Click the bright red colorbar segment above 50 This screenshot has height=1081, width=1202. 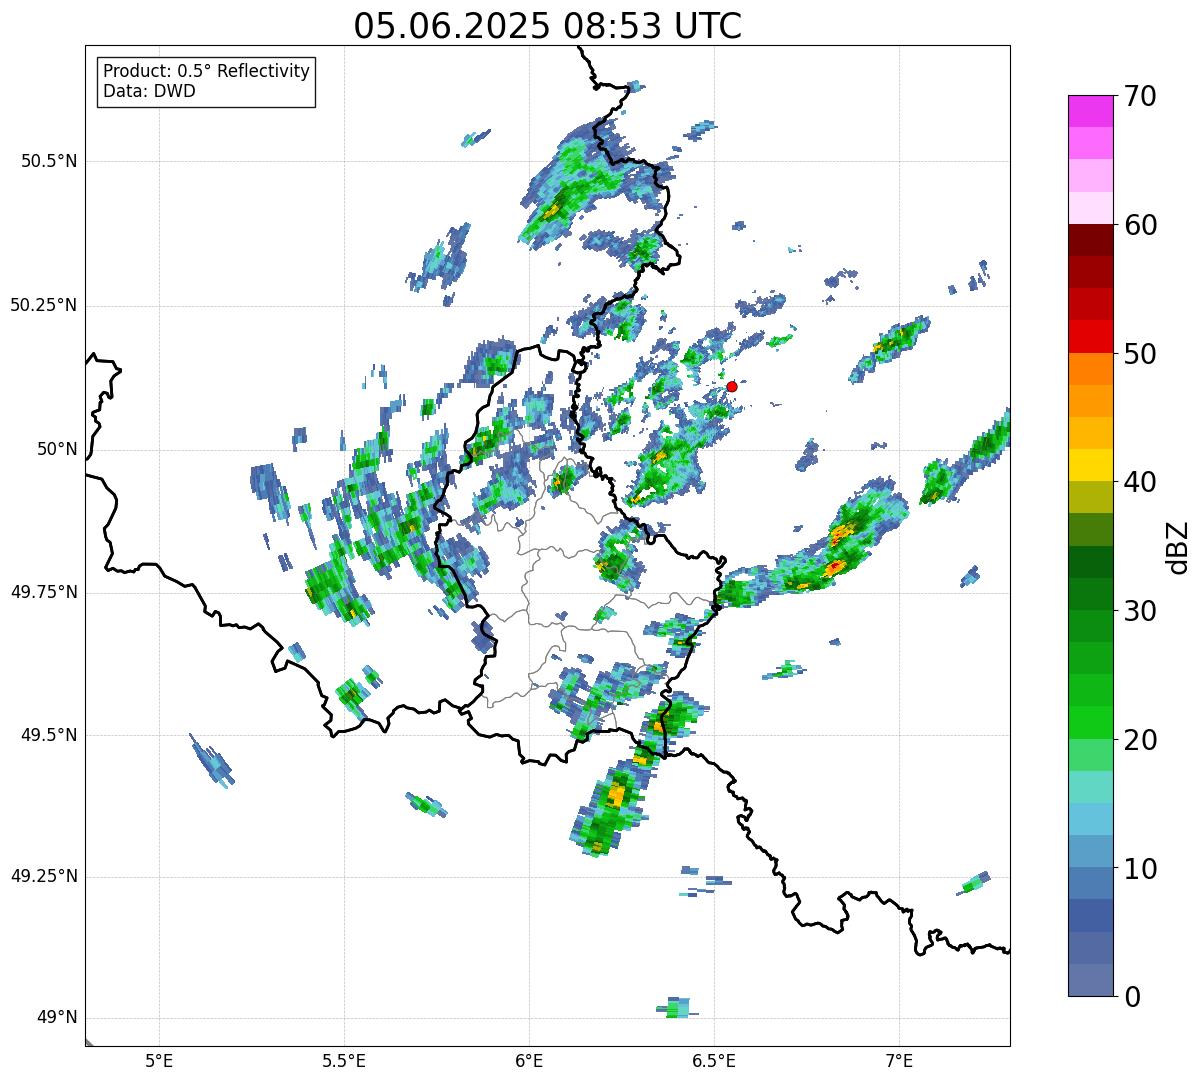tap(1091, 337)
